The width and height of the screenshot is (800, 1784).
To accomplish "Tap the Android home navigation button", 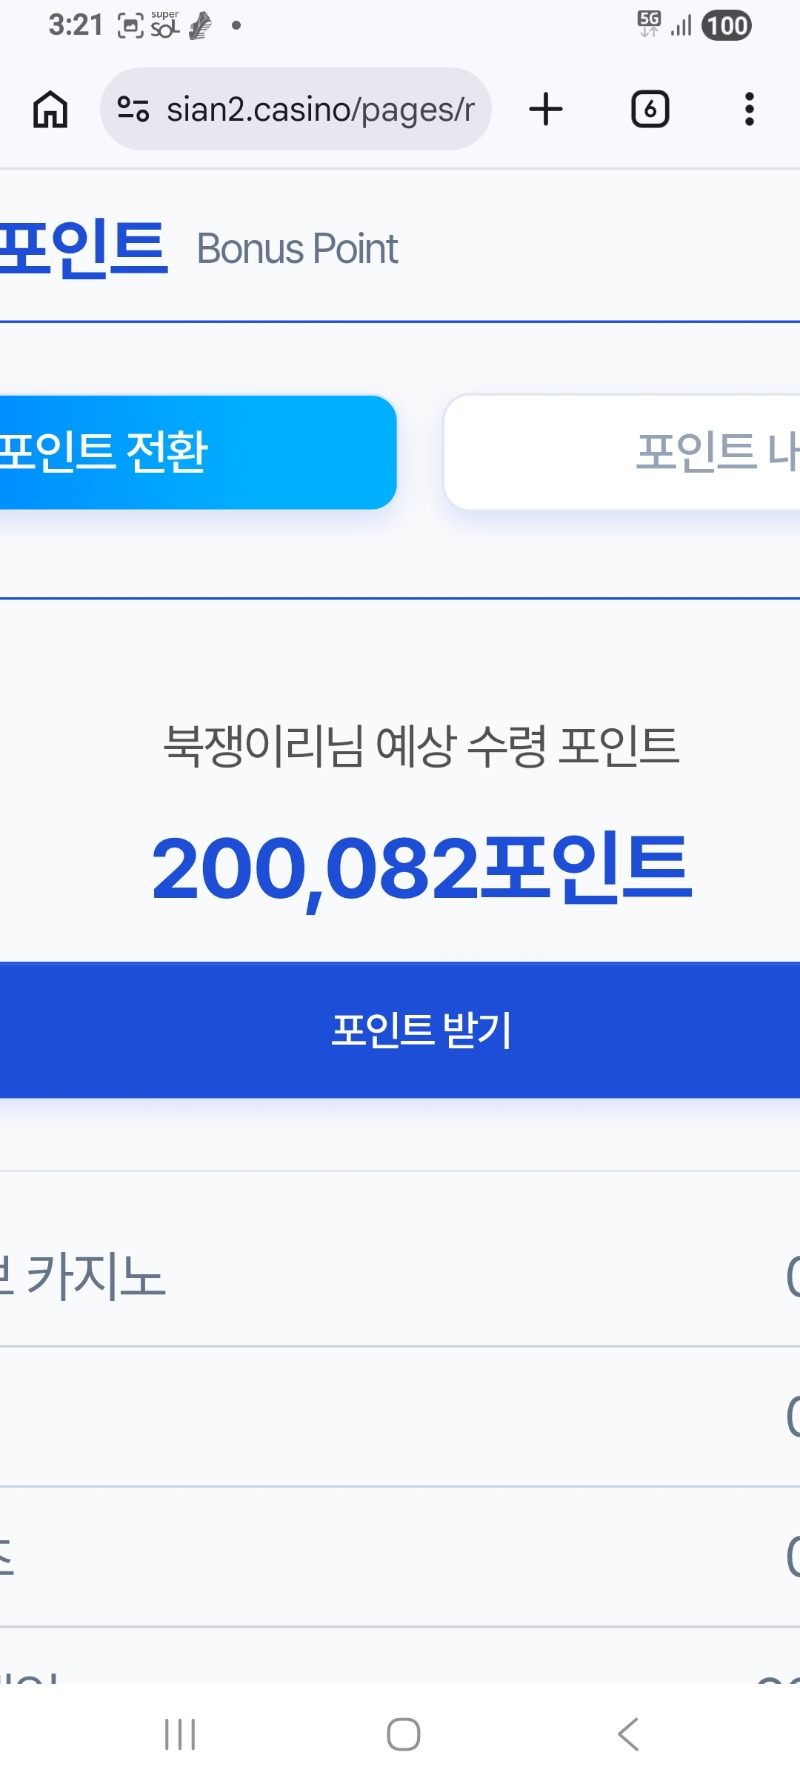I will 403,1734.
